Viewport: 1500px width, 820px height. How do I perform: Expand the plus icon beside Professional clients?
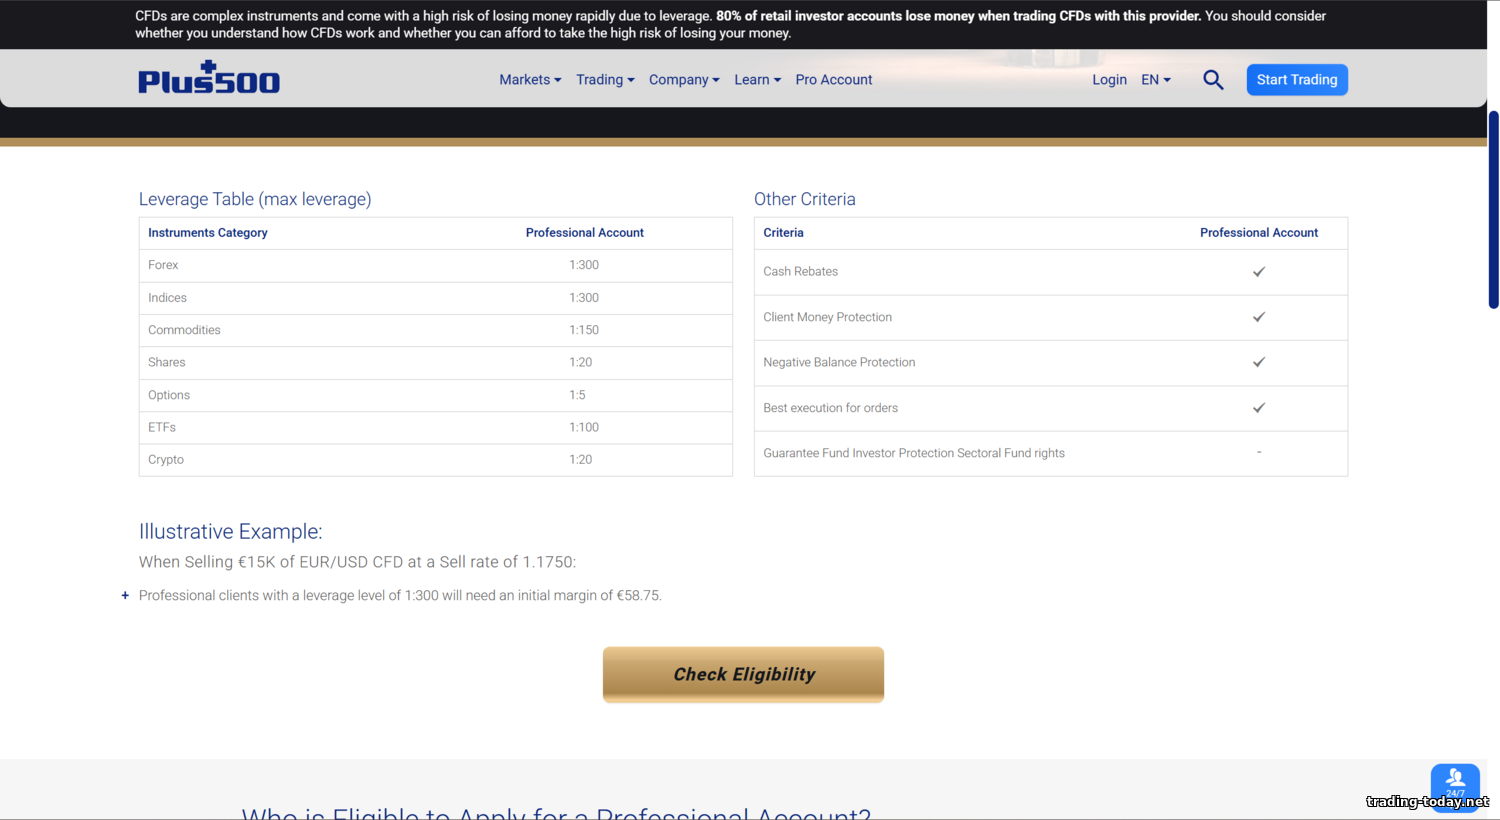tap(125, 596)
